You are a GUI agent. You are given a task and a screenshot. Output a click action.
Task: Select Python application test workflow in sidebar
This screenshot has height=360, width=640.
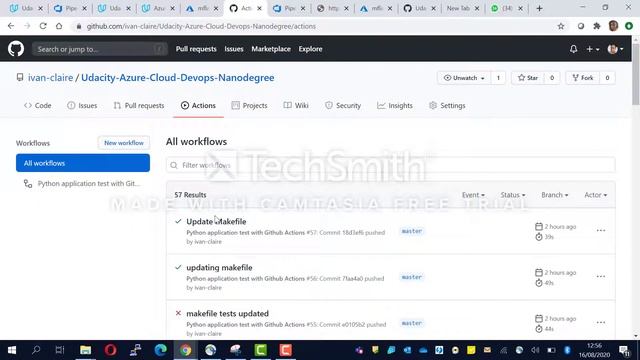(x=83, y=184)
